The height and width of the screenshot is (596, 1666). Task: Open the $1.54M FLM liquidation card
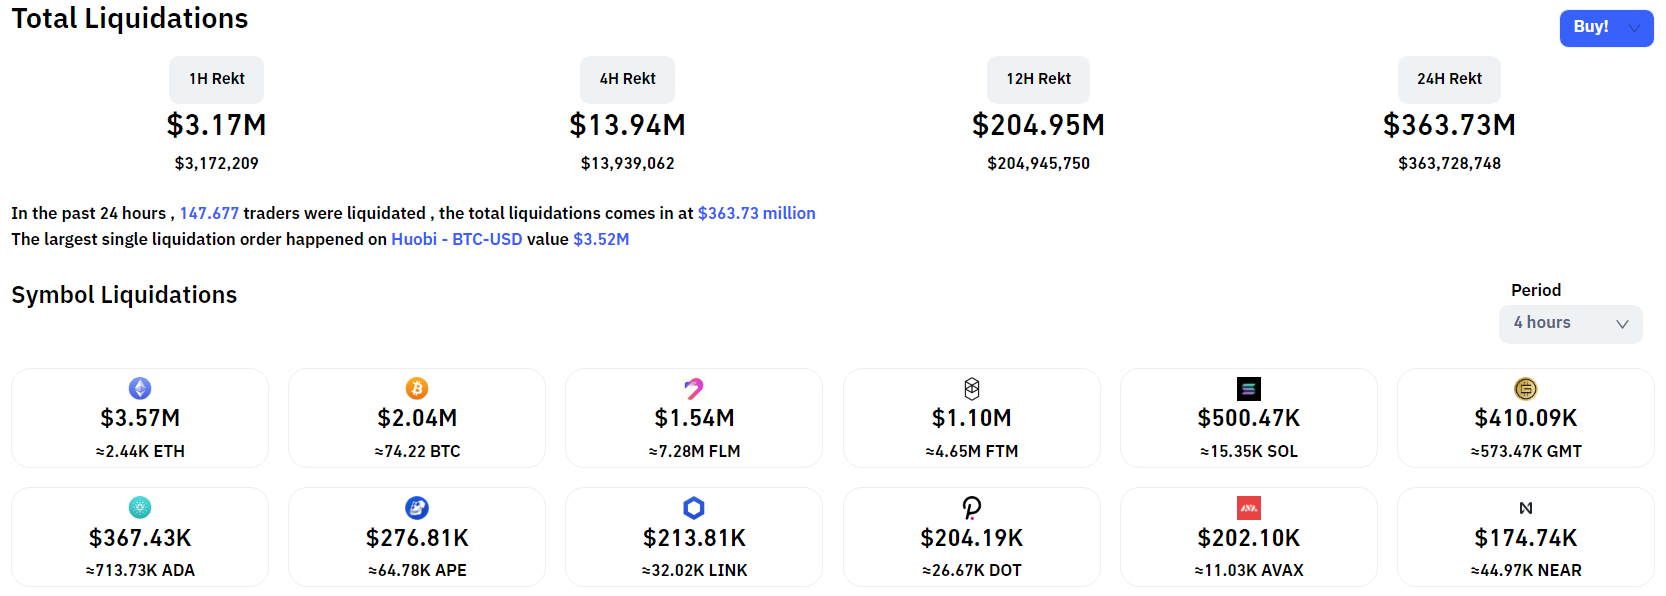[694, 420]
